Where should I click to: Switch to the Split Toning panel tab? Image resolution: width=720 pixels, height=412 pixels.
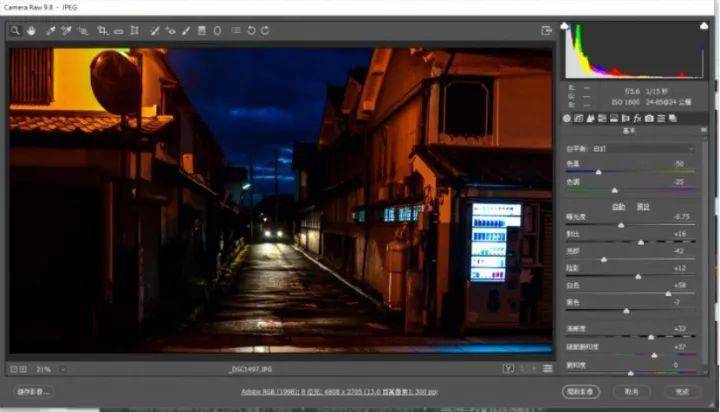[x=614, y=119]
